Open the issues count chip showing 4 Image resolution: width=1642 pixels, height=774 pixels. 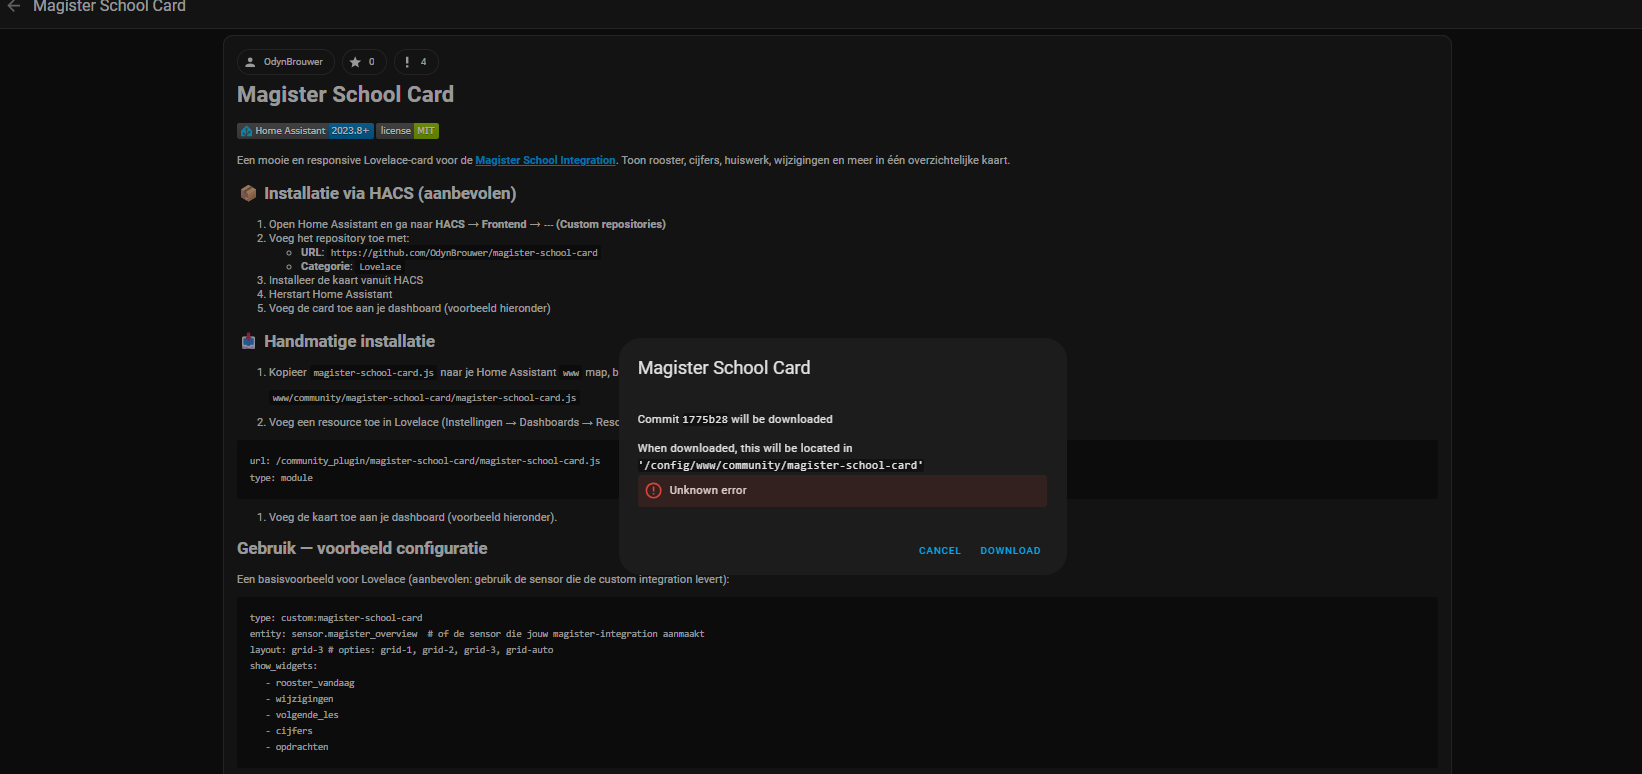tap(416, 62)
